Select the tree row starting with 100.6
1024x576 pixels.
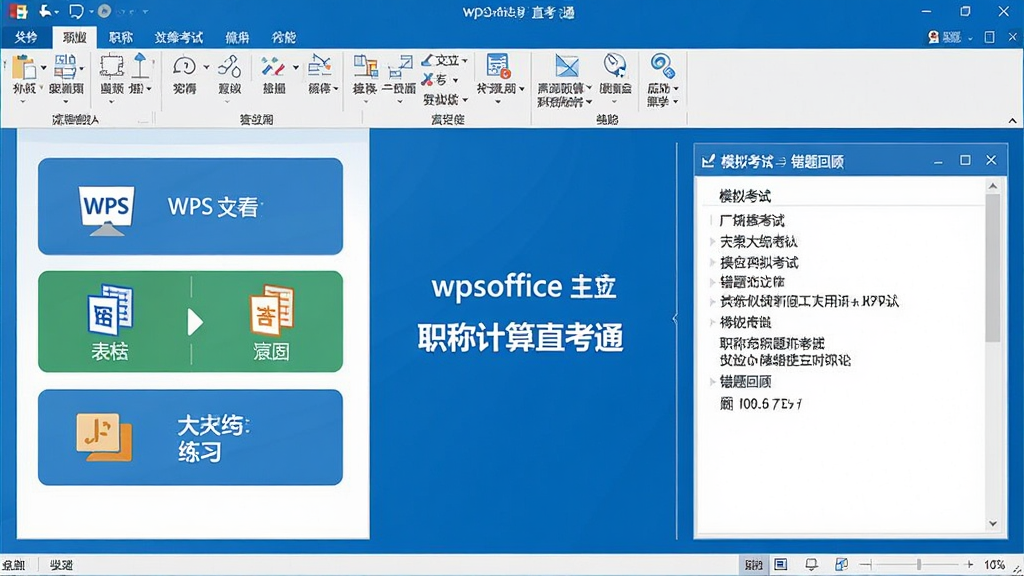(x=760, y=404)
